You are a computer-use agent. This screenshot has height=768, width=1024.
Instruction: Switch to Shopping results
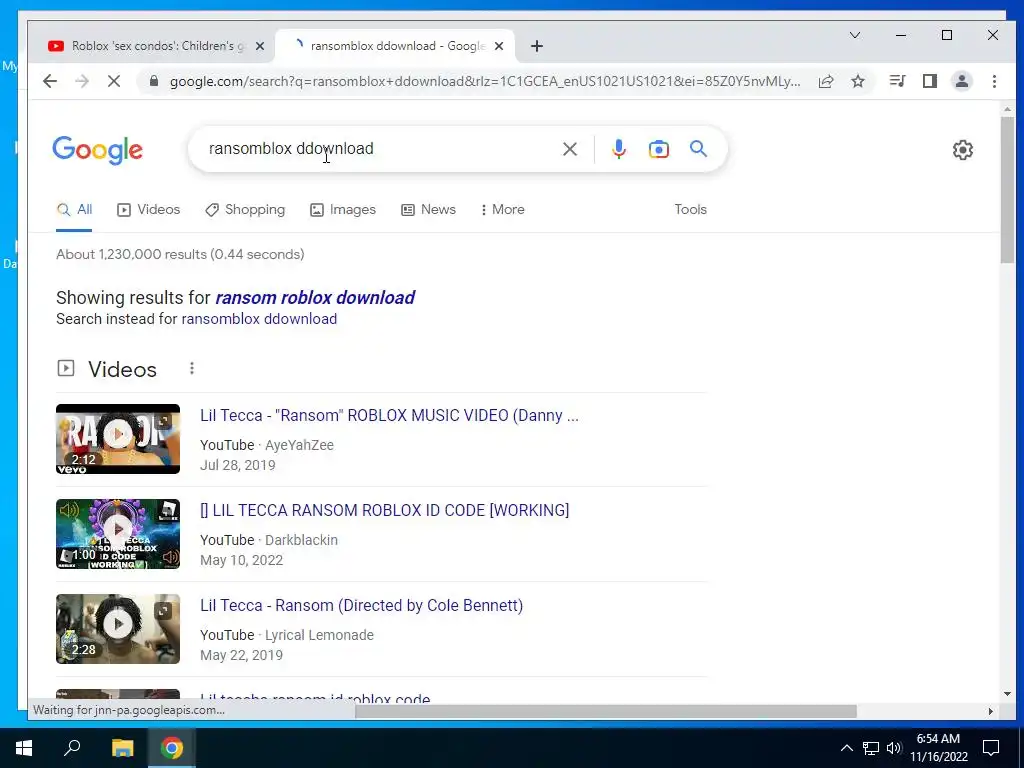[245, 210]
